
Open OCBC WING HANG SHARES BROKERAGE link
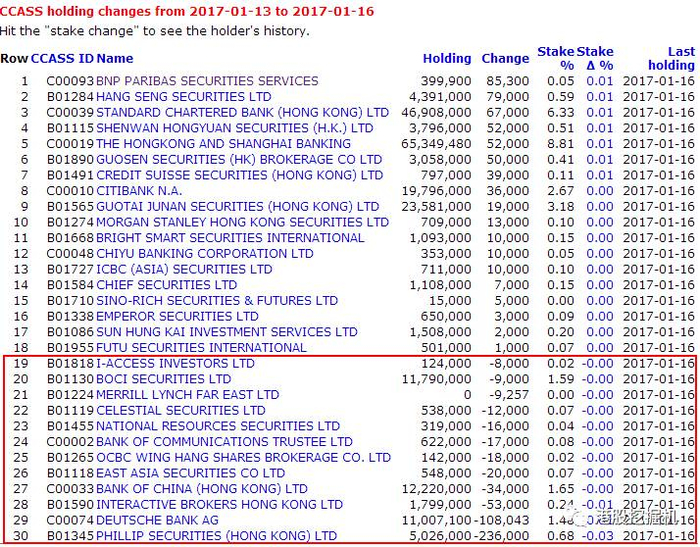243,457
